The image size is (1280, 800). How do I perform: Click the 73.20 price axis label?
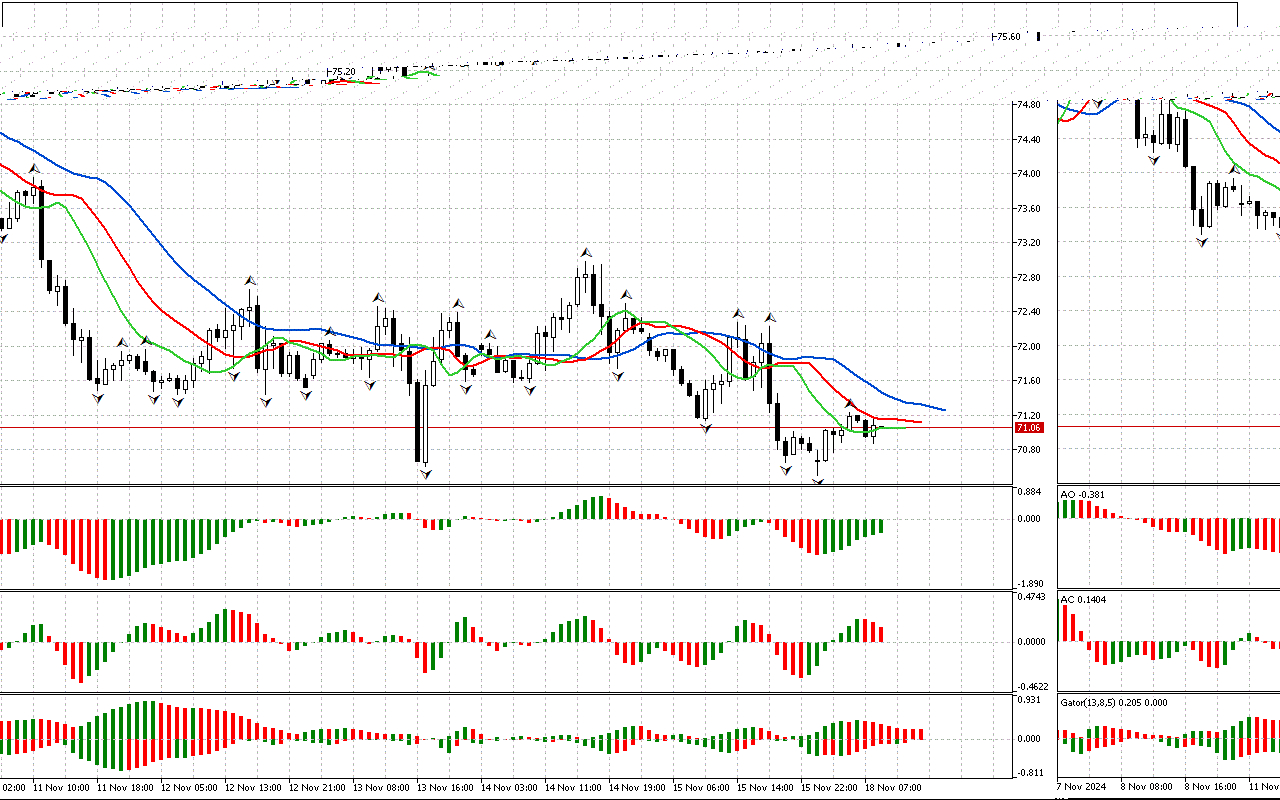[1028, 243]
